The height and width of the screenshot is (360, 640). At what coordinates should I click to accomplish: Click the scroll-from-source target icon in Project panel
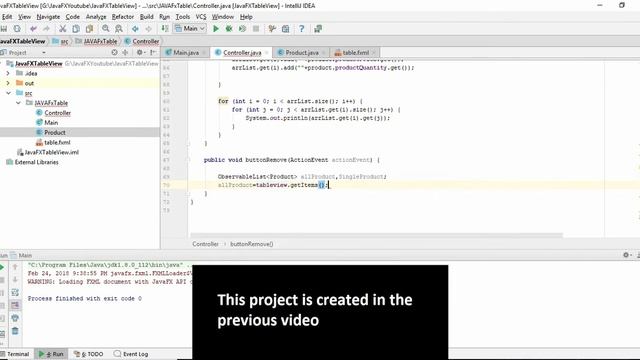(x=114, y=52)
